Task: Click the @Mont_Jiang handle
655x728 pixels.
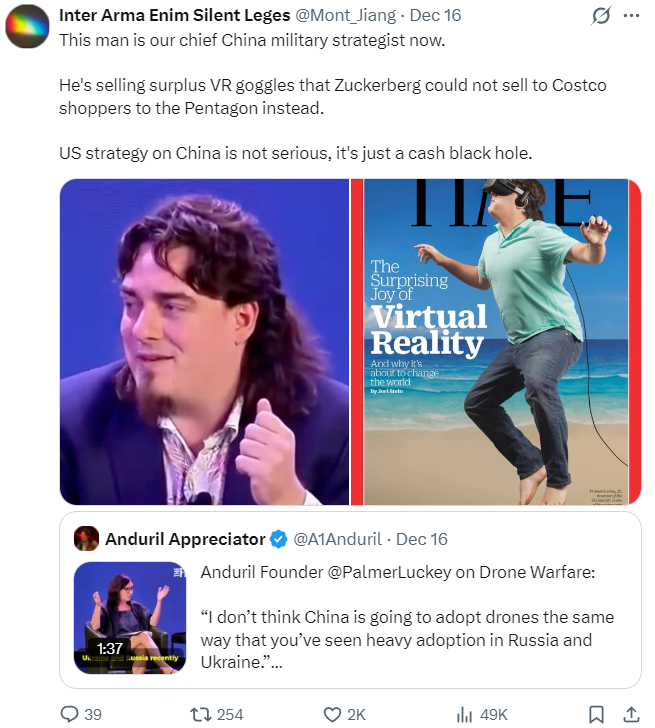Action: point(346,15)
